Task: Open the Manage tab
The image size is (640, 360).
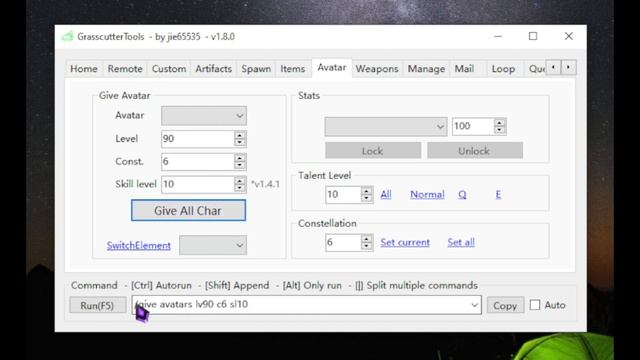Action: pyautogui.click(x=426, y=69)
